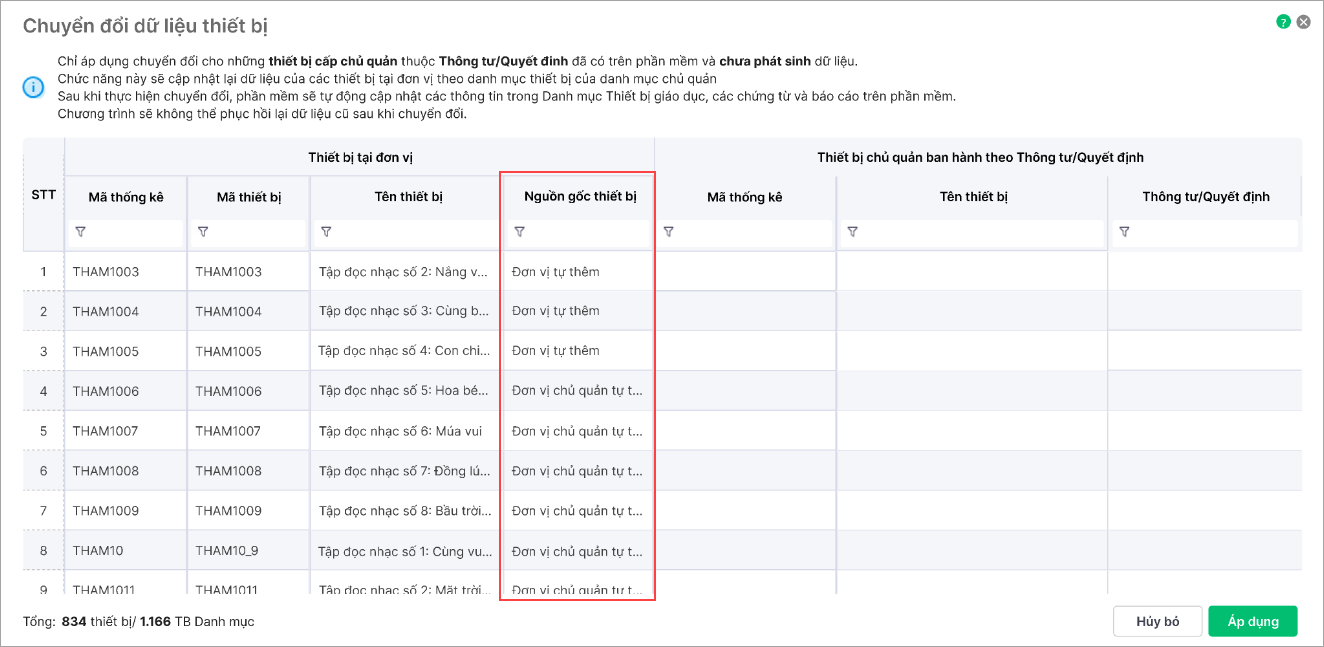
Task: Open filter icon for unit Tên thiết bị column
Action: point(326,232)
